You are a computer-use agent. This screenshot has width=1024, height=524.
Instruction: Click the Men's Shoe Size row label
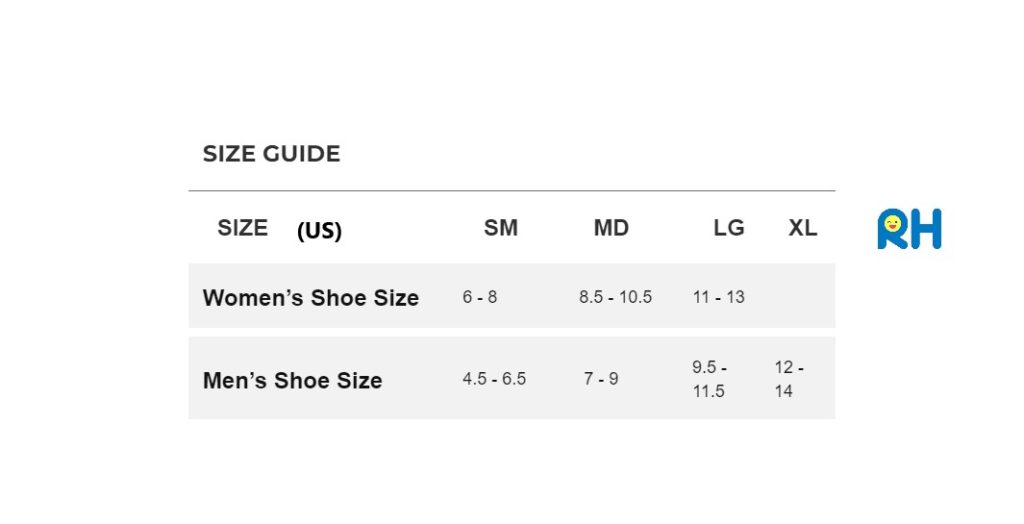(292, 380)
